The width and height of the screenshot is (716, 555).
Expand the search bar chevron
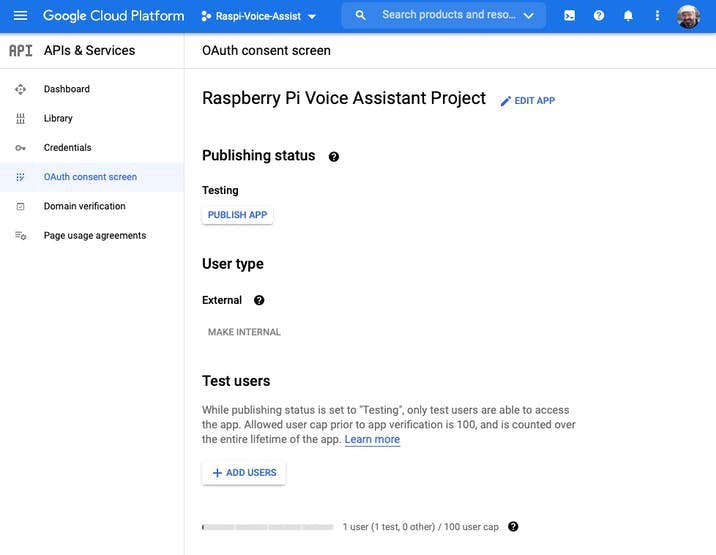coord(528,16)
